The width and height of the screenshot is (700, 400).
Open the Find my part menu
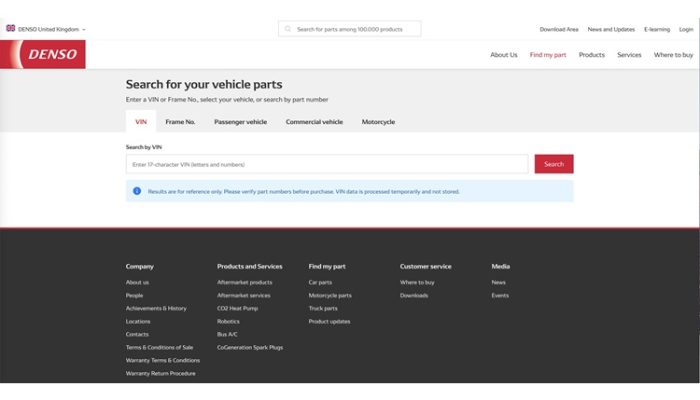click(548, 55)
